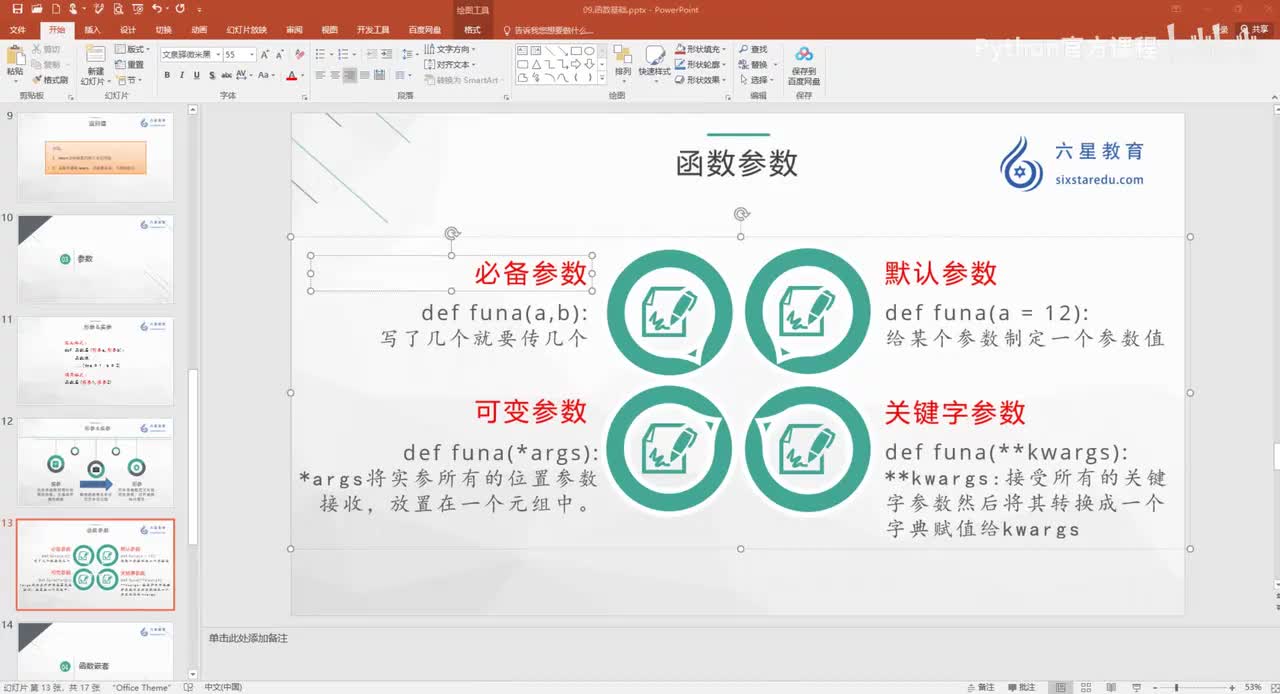The image size is (1280, 694).
Task: Open the Shape Effects (形状效果) dropdown
Action: pos(700,80)
